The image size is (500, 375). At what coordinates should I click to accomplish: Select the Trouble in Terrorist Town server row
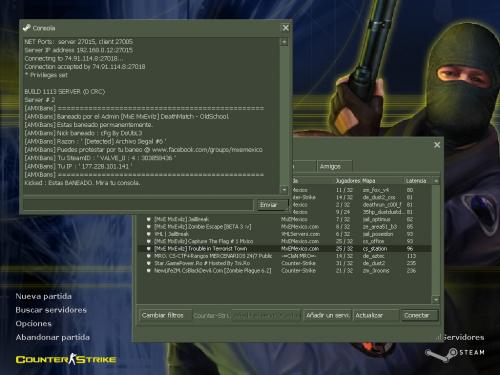(285, 249)
